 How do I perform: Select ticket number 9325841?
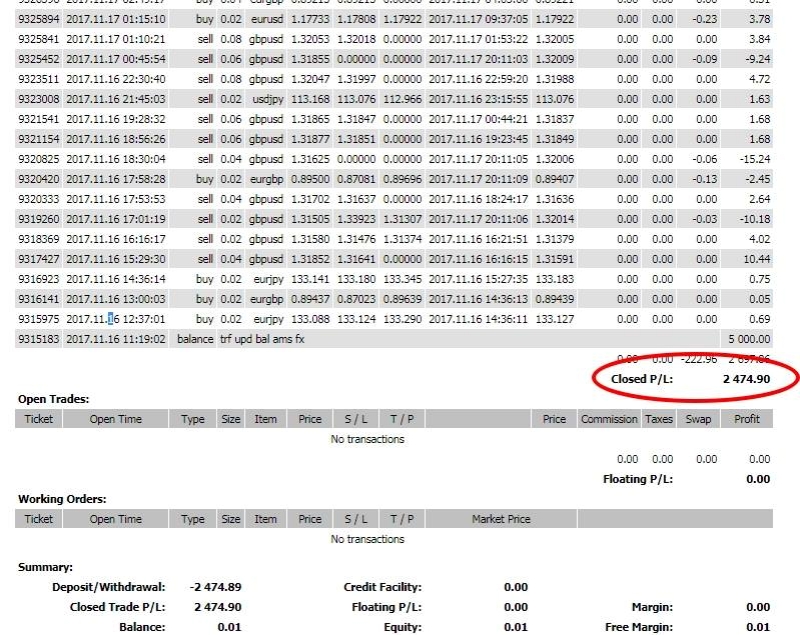[x=39, y=39]
